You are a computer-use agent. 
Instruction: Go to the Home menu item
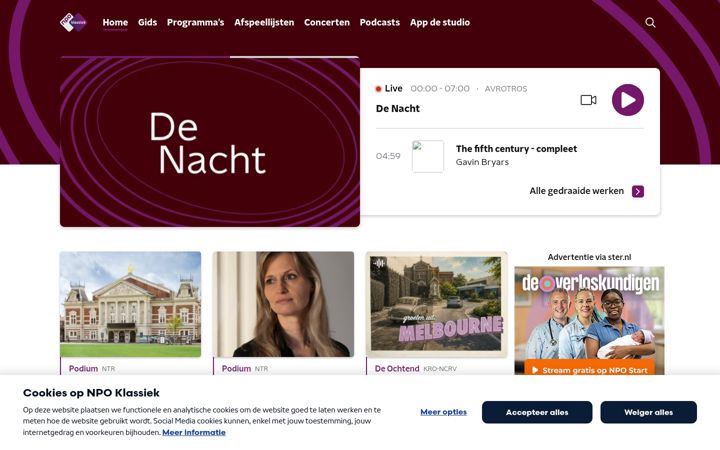click(115, 22)
